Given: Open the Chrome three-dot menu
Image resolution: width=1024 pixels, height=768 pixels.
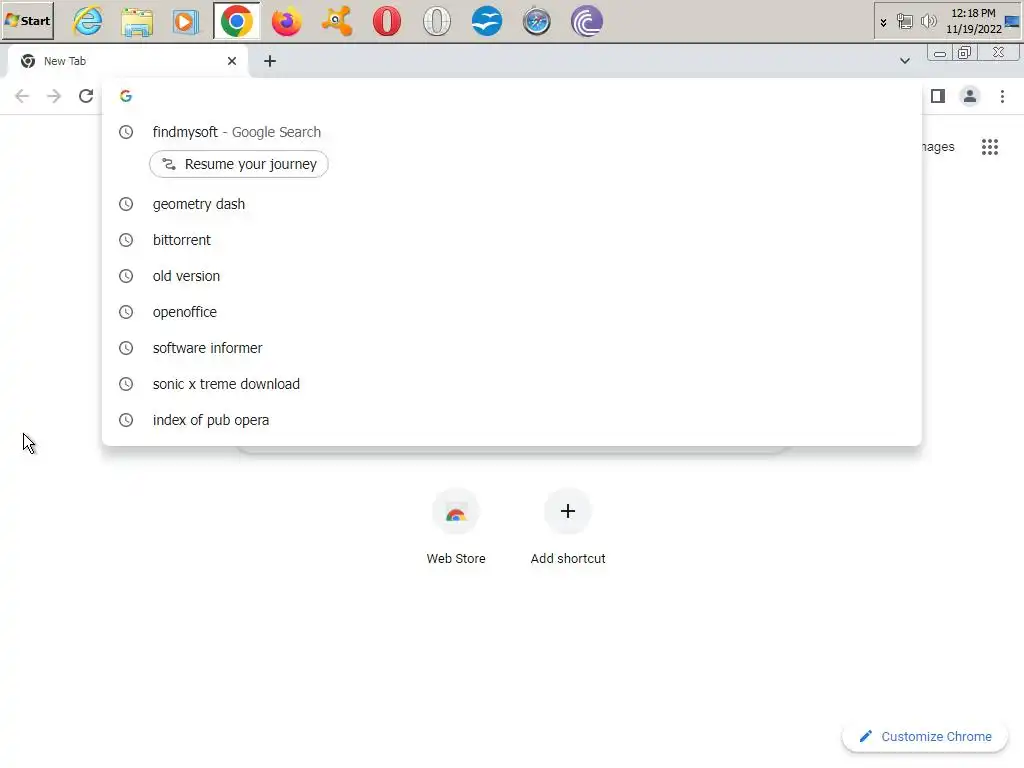Looking at the screenshot, I should [1002, 96].
